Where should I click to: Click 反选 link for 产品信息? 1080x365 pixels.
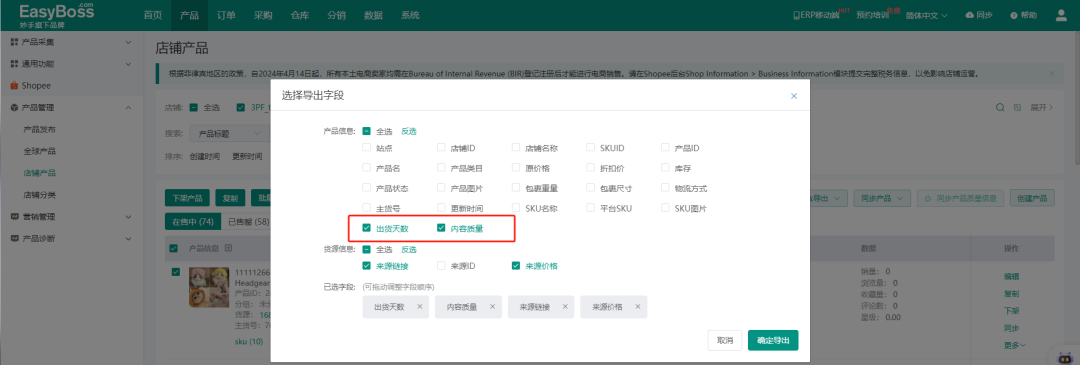[409, 131]
